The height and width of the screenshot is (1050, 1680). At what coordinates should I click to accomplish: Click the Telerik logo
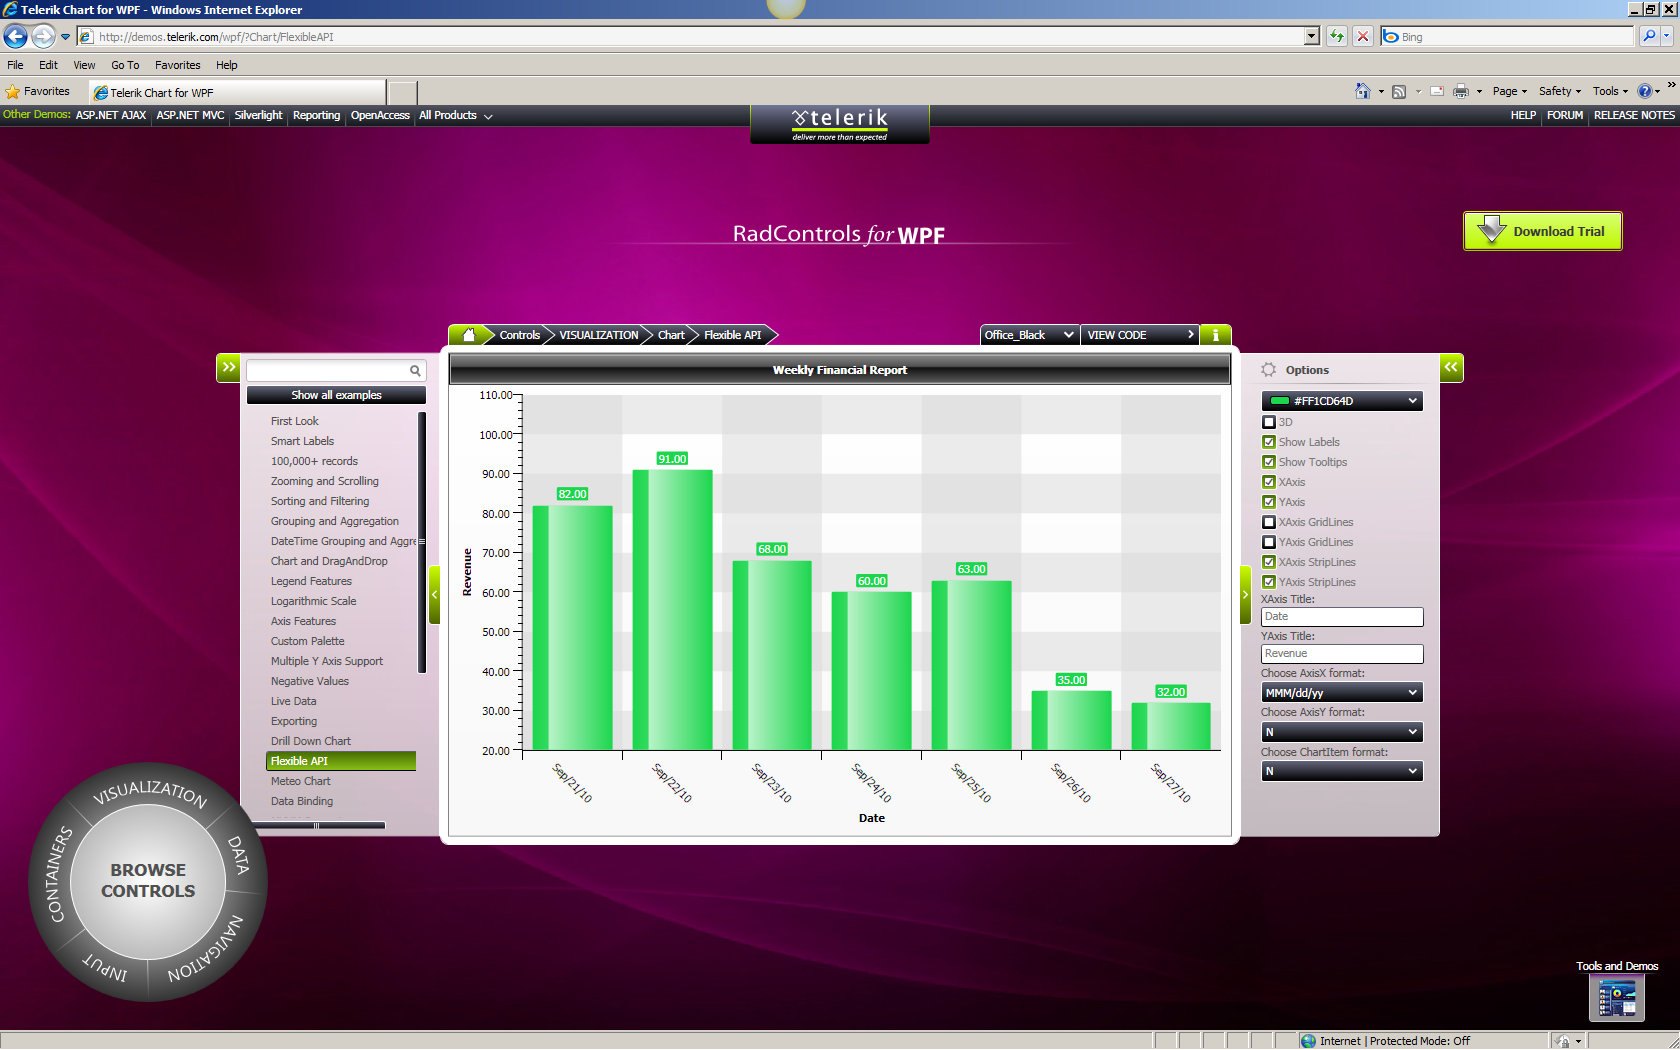pyautogui.click(x=840, y=124)
